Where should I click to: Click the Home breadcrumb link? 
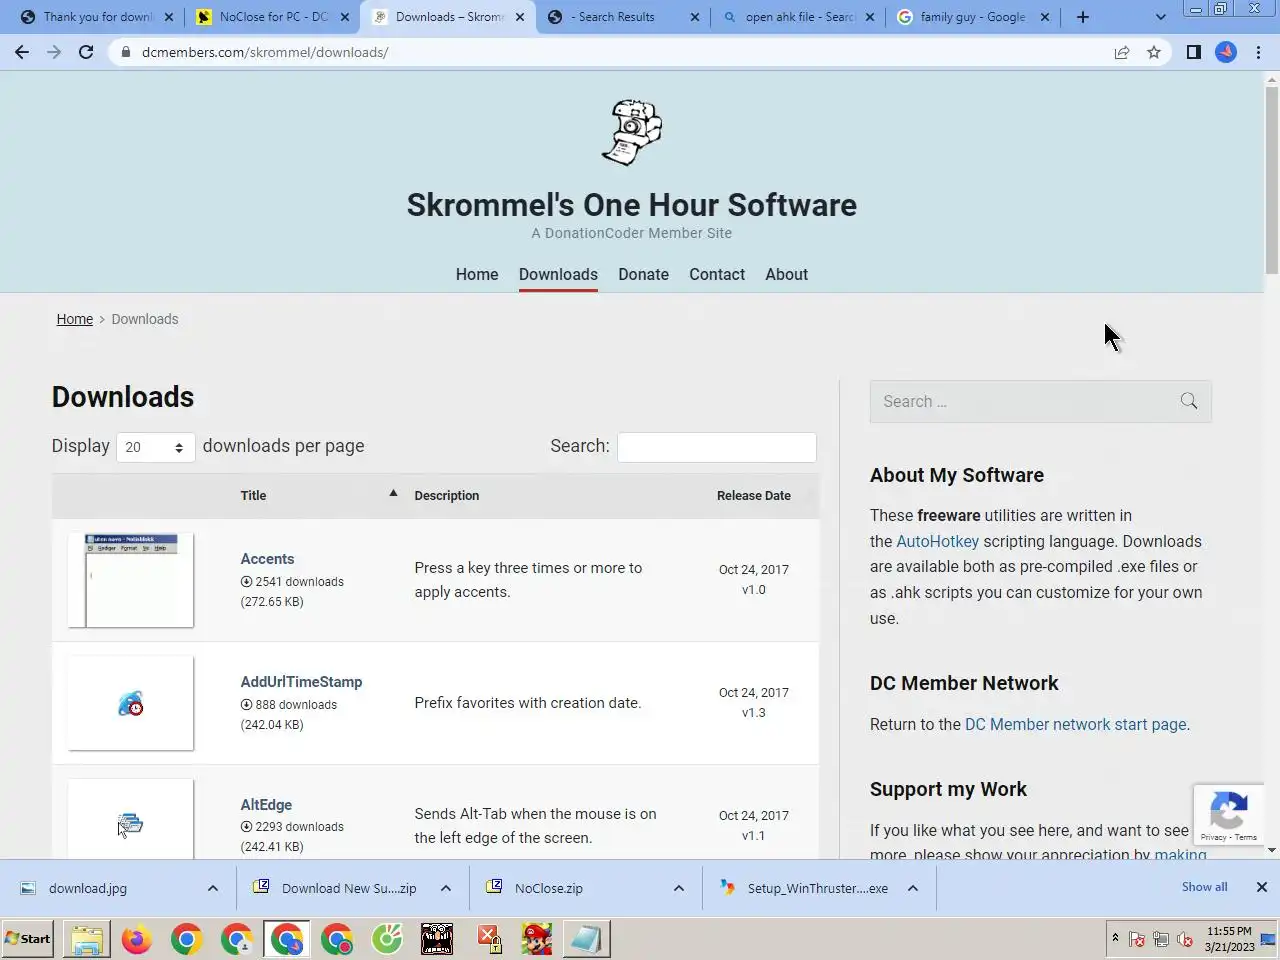pos(75,319)
